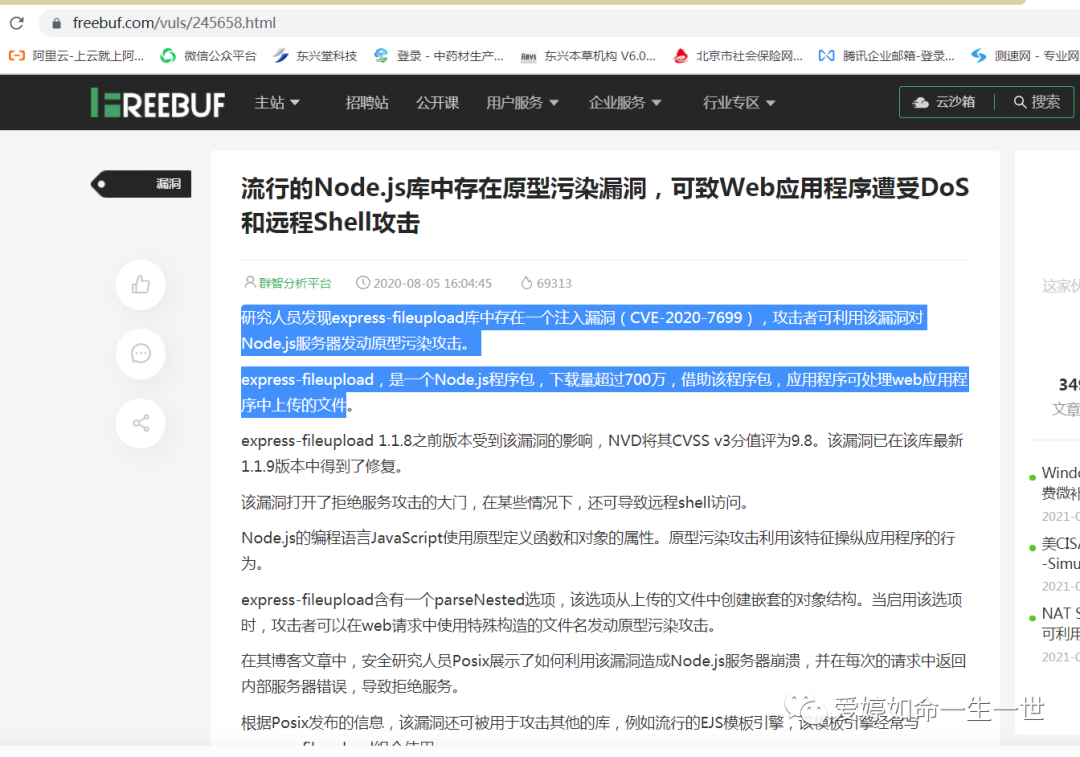Open the 北京市社会保险网... bookmark

tap(738, 56)
